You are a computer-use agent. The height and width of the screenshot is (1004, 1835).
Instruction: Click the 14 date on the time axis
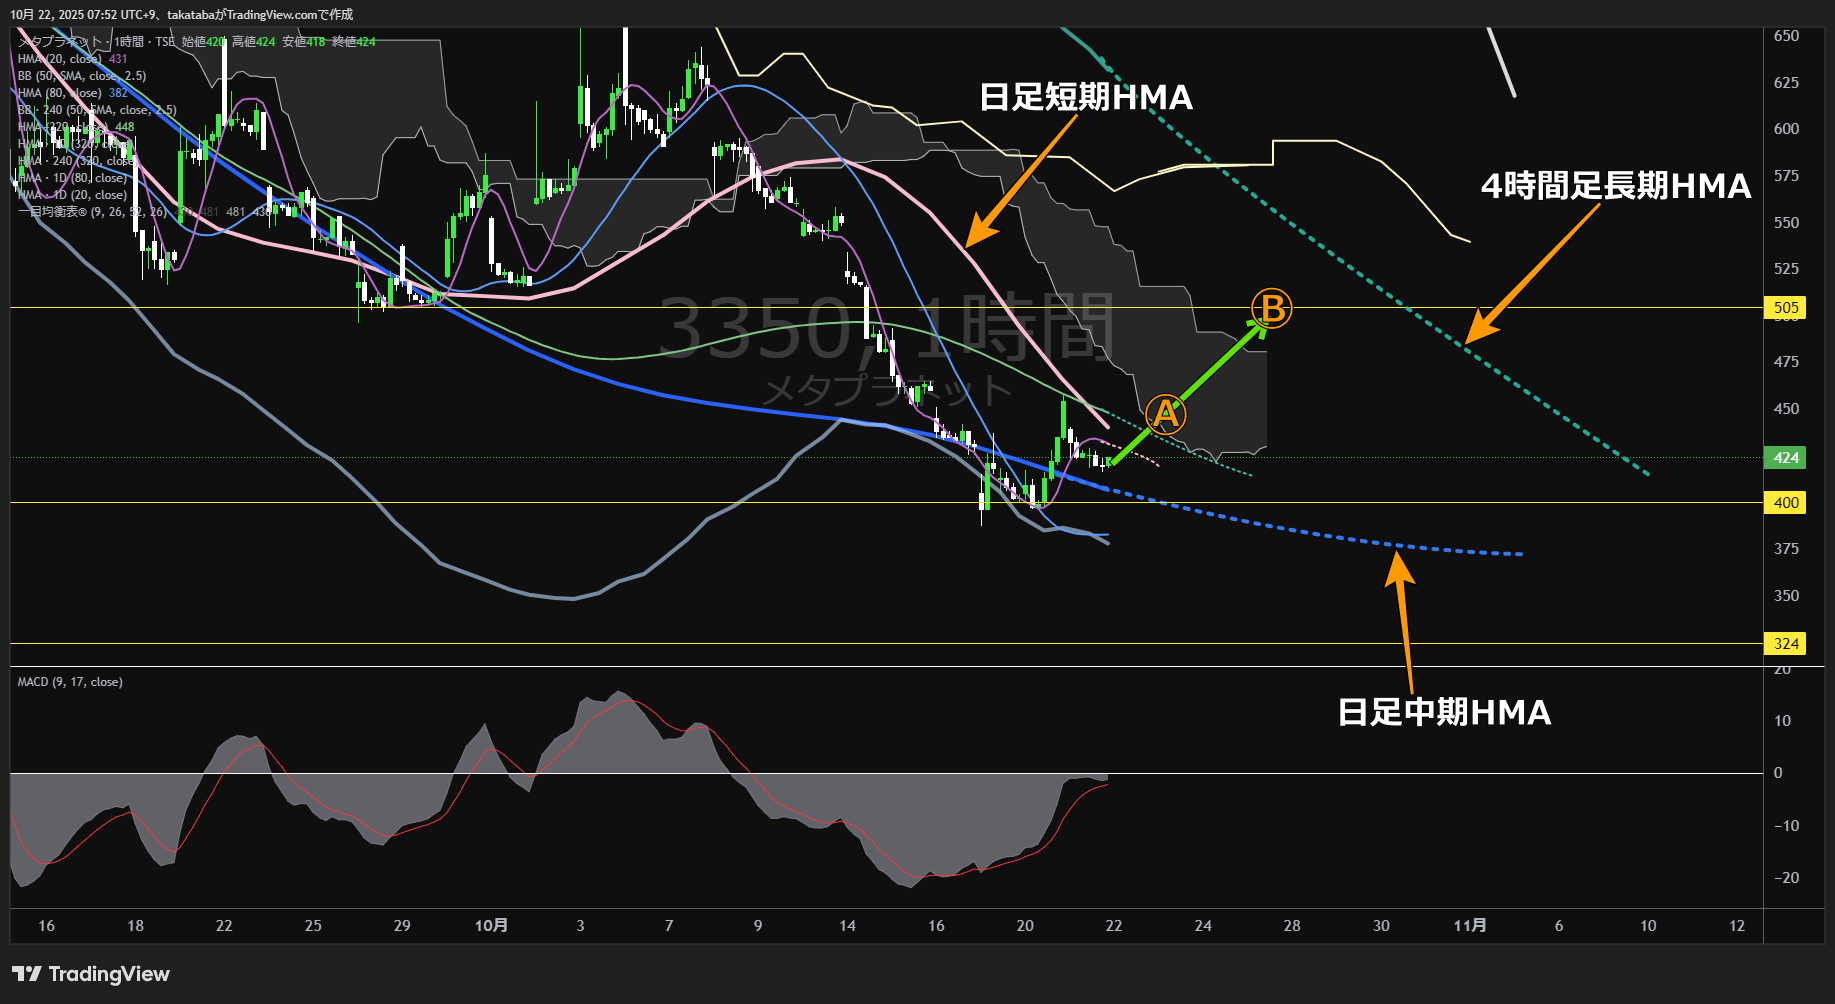tap(847, 926)
